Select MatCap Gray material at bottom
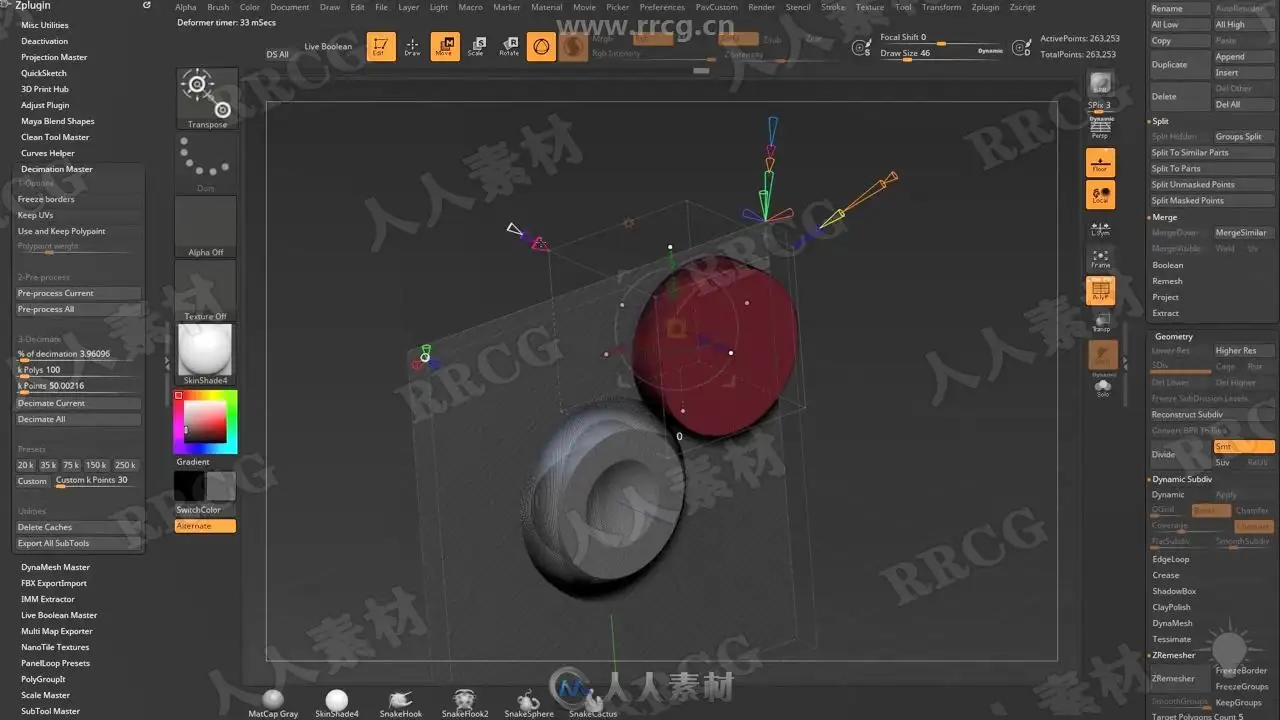 pos(273,704)
